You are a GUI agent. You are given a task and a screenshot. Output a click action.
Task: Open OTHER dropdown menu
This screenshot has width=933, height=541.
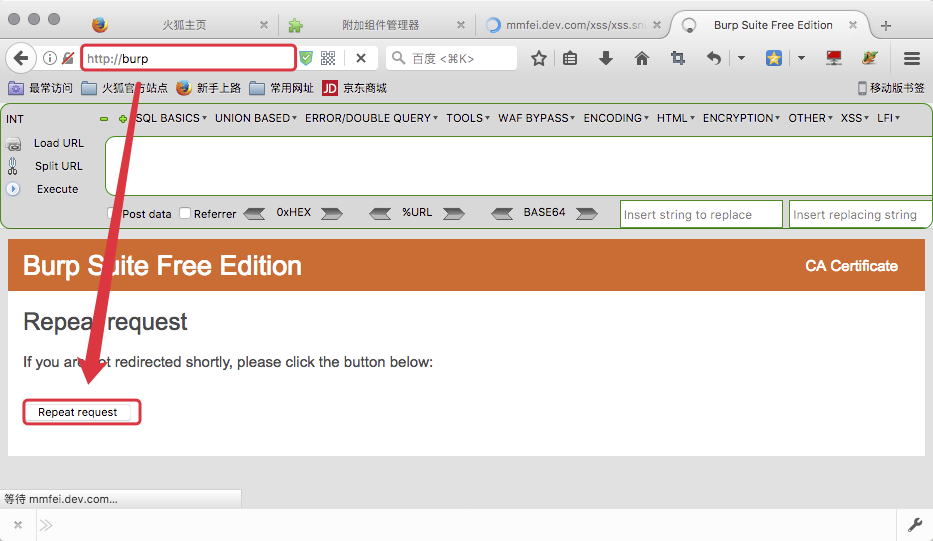(x=810, y=118)
